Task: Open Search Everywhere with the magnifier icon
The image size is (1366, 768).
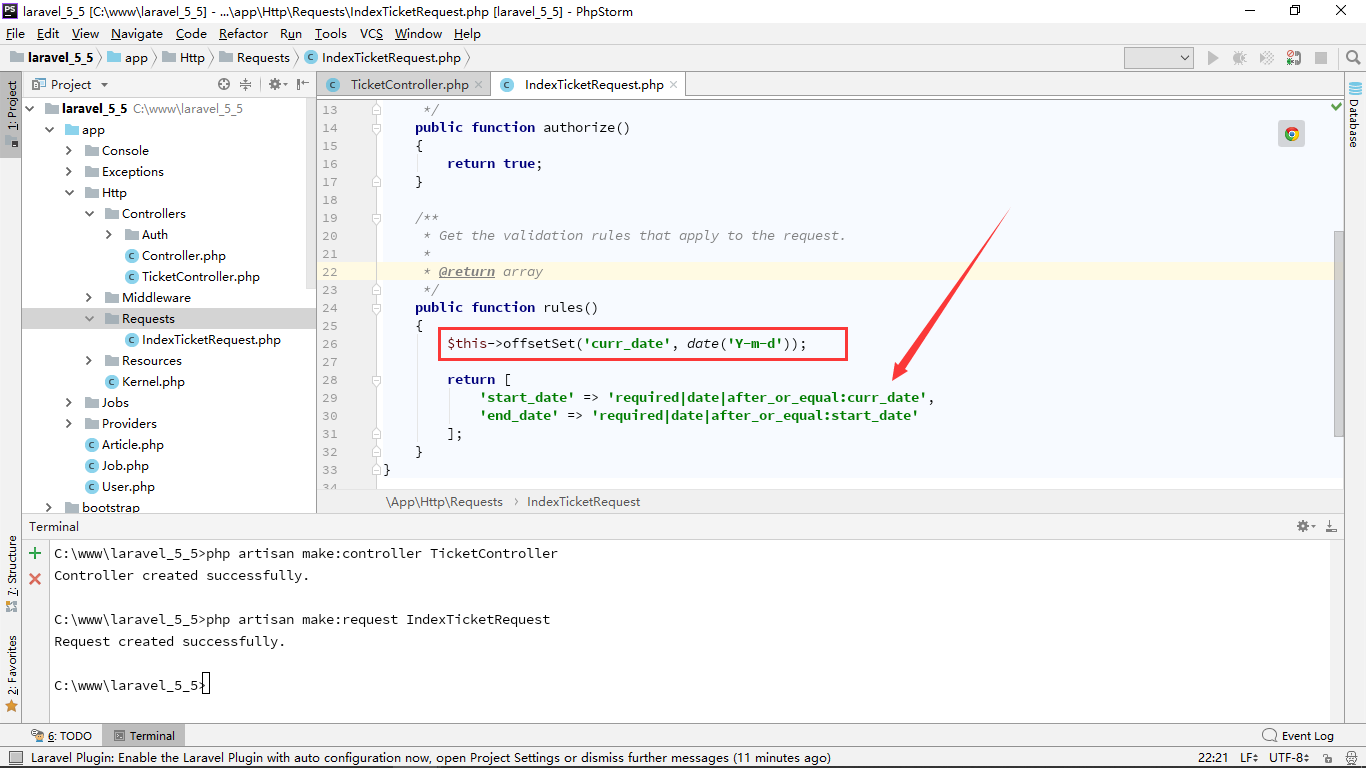Action: click(1352, 58)
